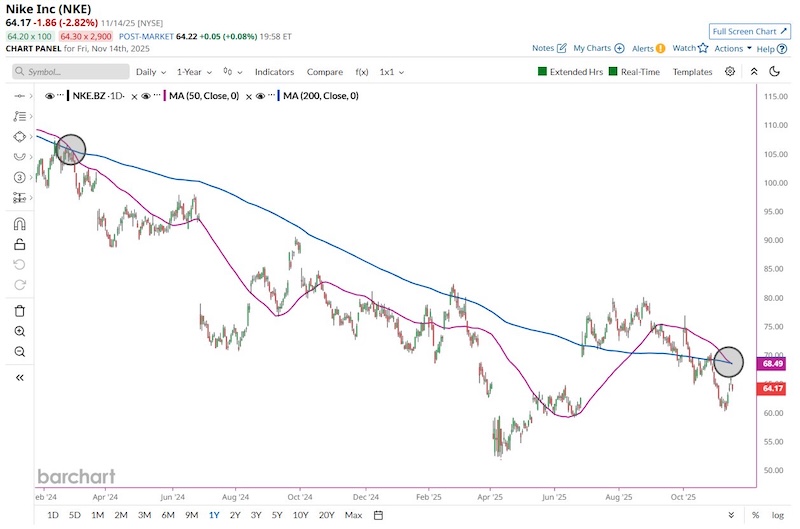Click the orange Alerts exclamation icon
Screen dimensions: 800x529
(660, 48)
